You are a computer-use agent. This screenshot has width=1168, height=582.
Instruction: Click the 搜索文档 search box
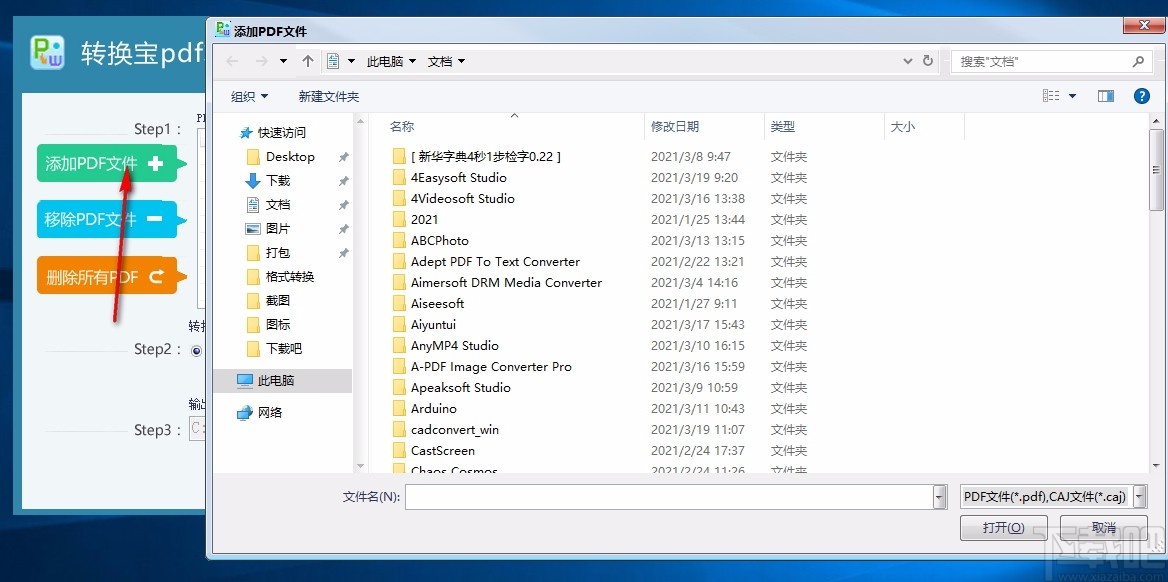(x=1040, y=61)
